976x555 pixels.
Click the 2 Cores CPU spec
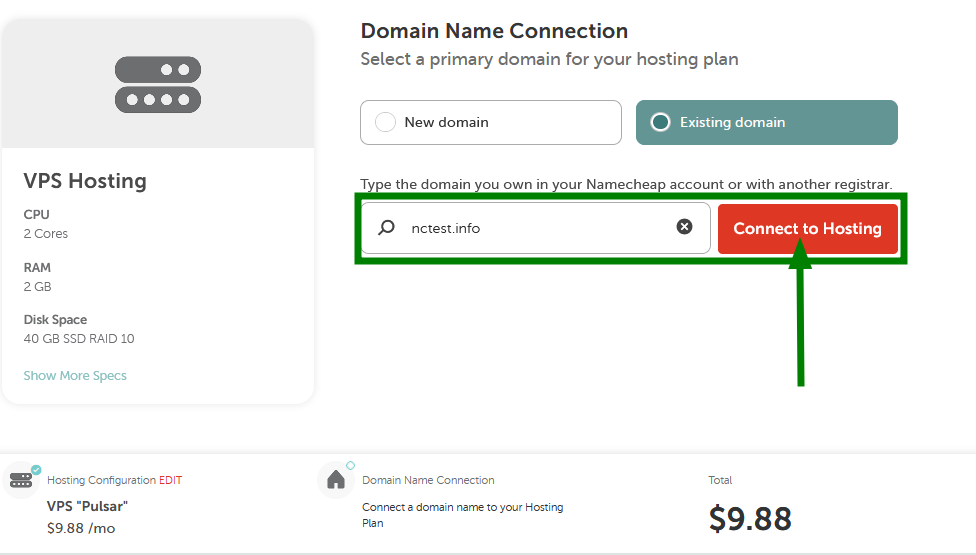pyautogui.click(x=46, y=234)
